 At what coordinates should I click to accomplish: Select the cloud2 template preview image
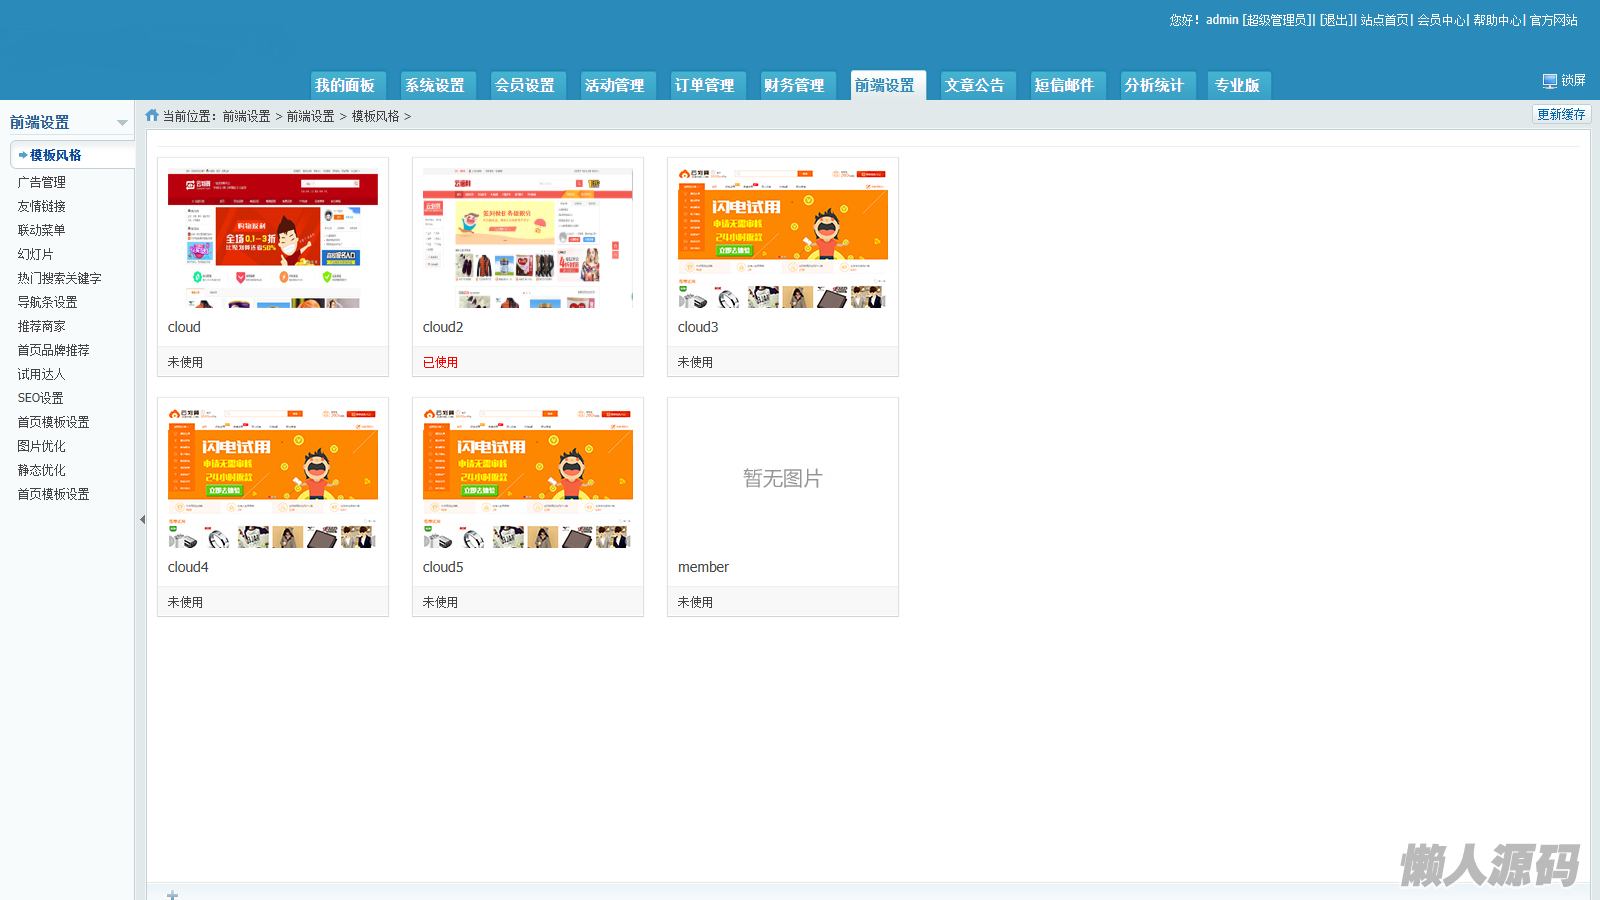coord(528,238)
